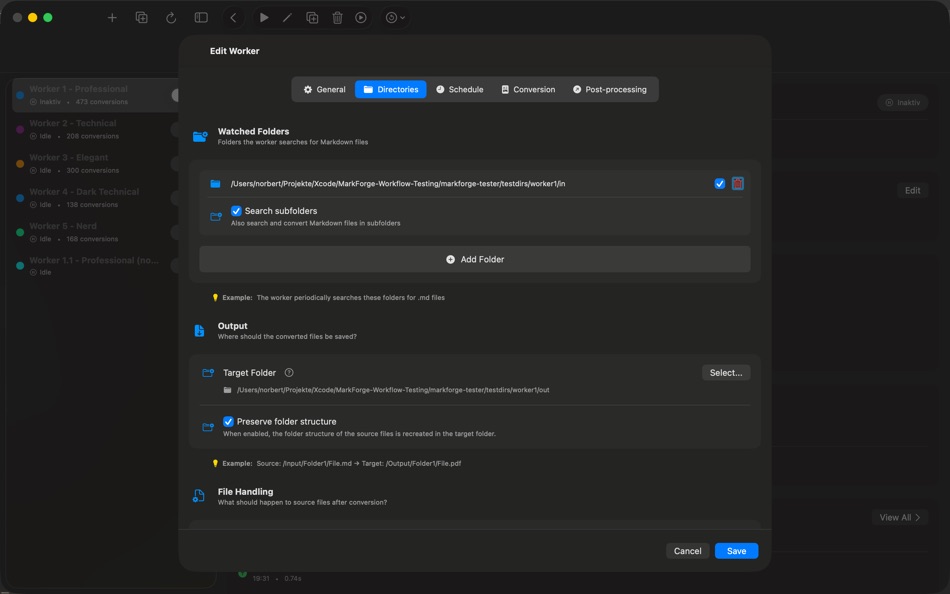Select the Play worker icon in the toolbar
This screenshot has width=950, height=594.
263,17
